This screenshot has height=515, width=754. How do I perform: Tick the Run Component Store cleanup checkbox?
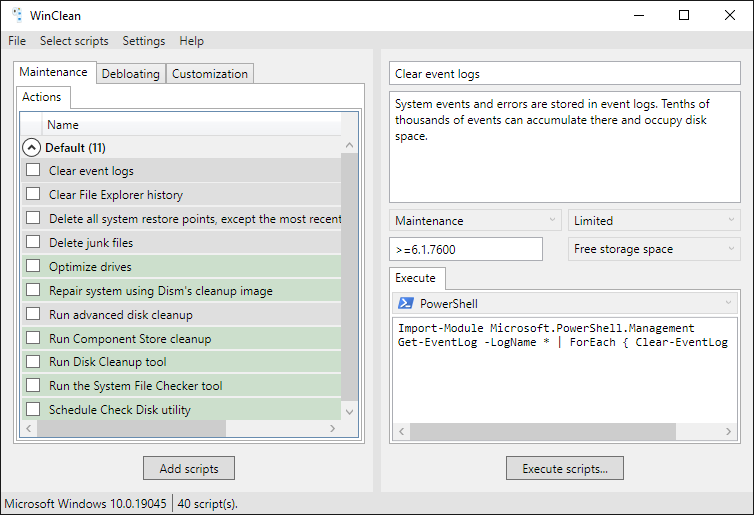click(x=33, y=338)
